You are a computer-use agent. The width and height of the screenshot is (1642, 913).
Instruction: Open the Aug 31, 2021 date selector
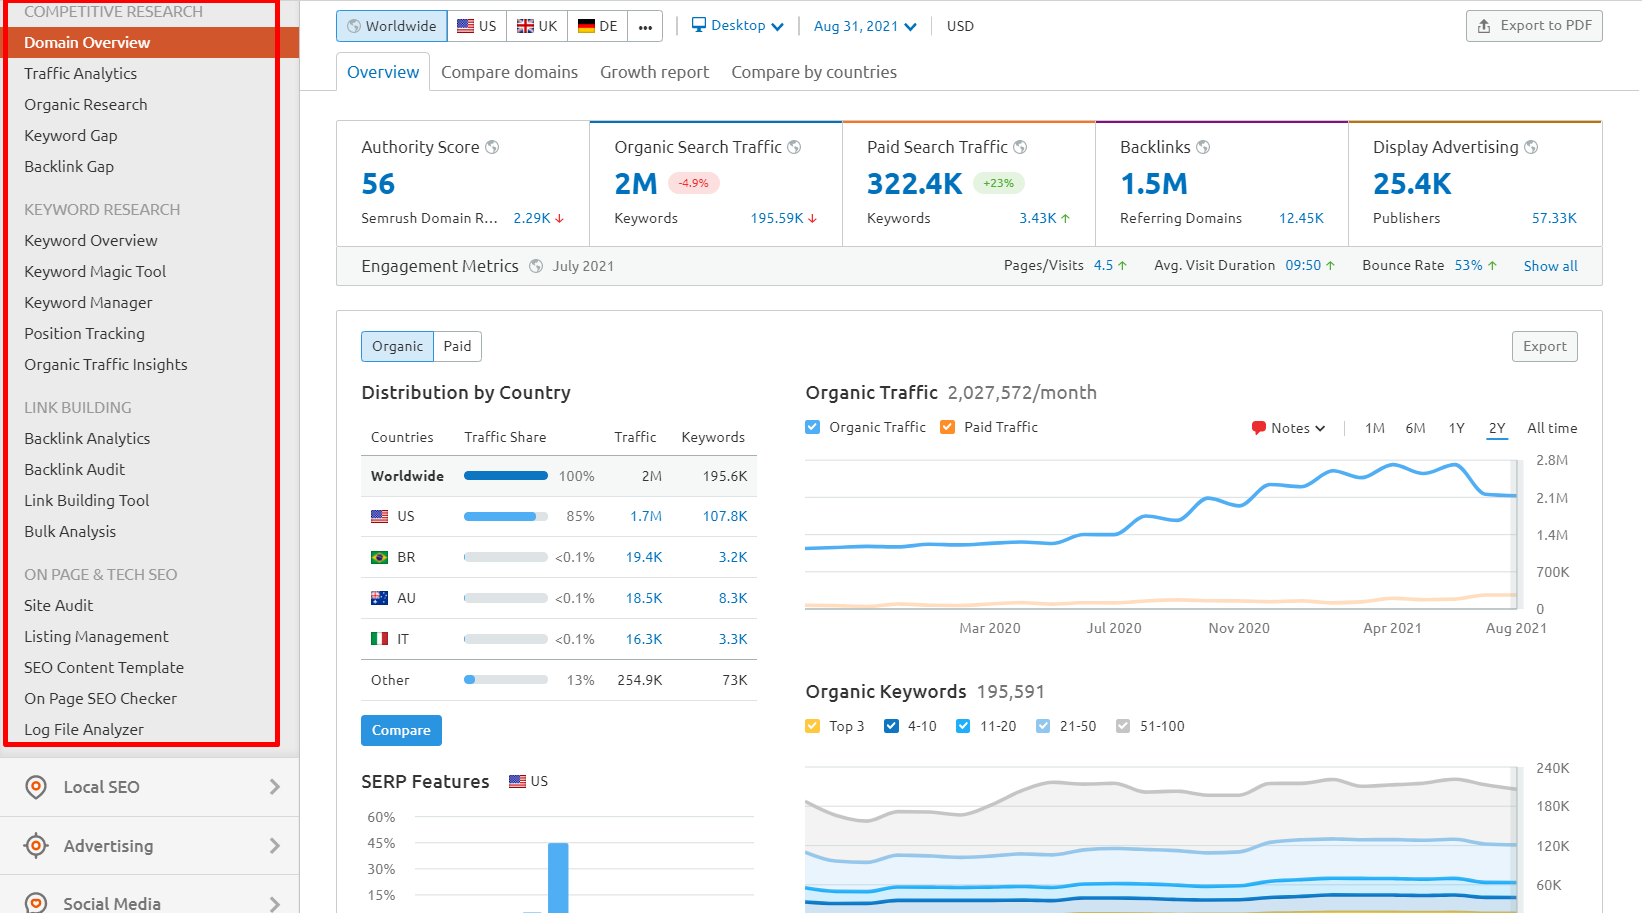(860, 25)
